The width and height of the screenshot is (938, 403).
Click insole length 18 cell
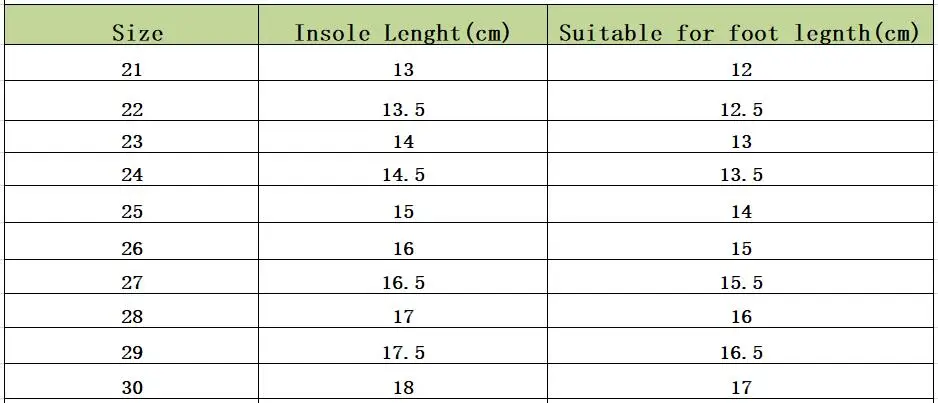pos(403,387)
